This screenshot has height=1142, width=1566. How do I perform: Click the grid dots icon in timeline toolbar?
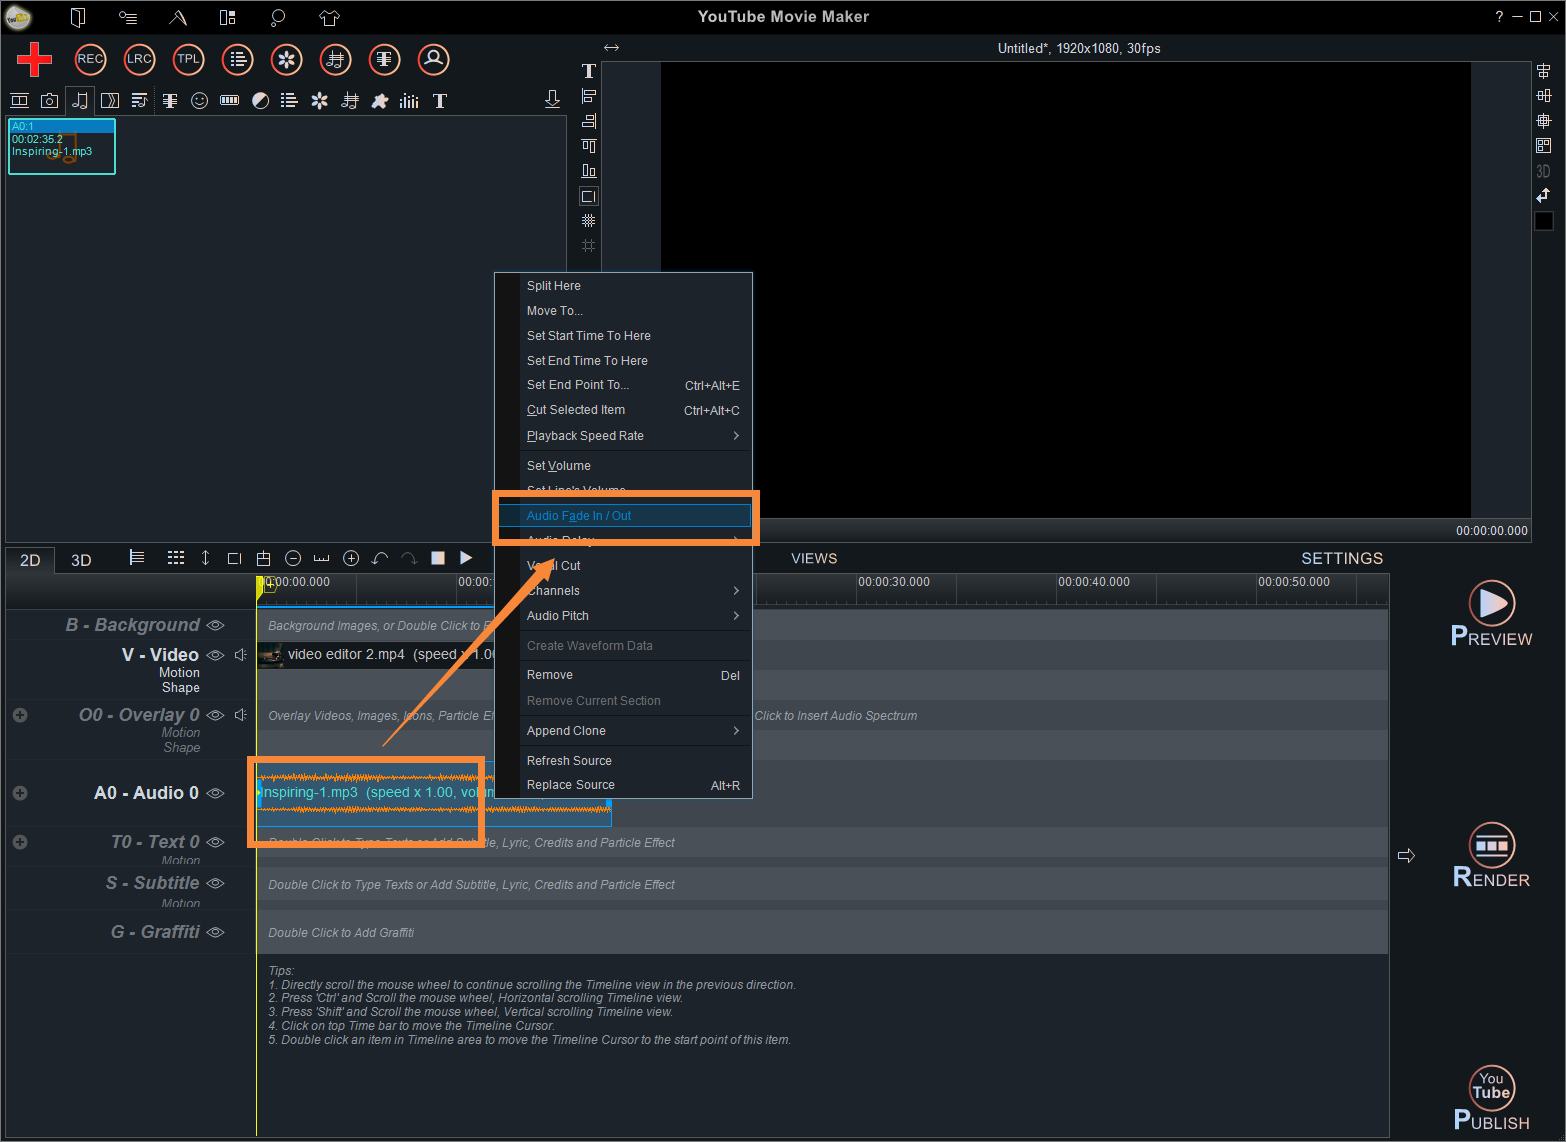(176, 558)
